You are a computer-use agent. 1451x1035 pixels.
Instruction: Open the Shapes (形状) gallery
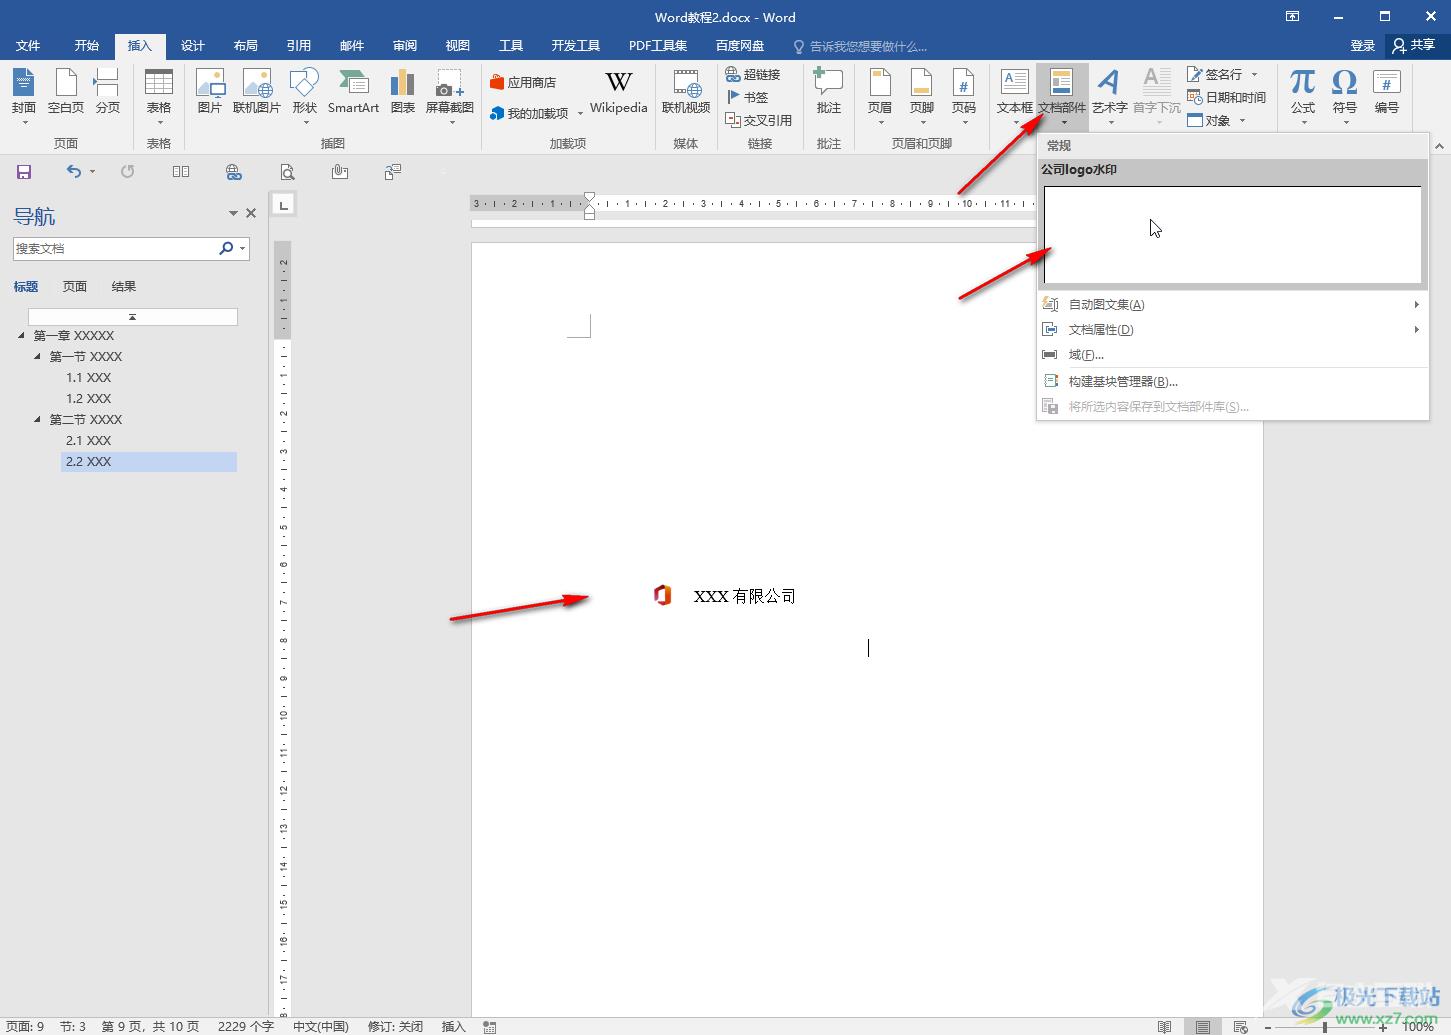(304, 96)
